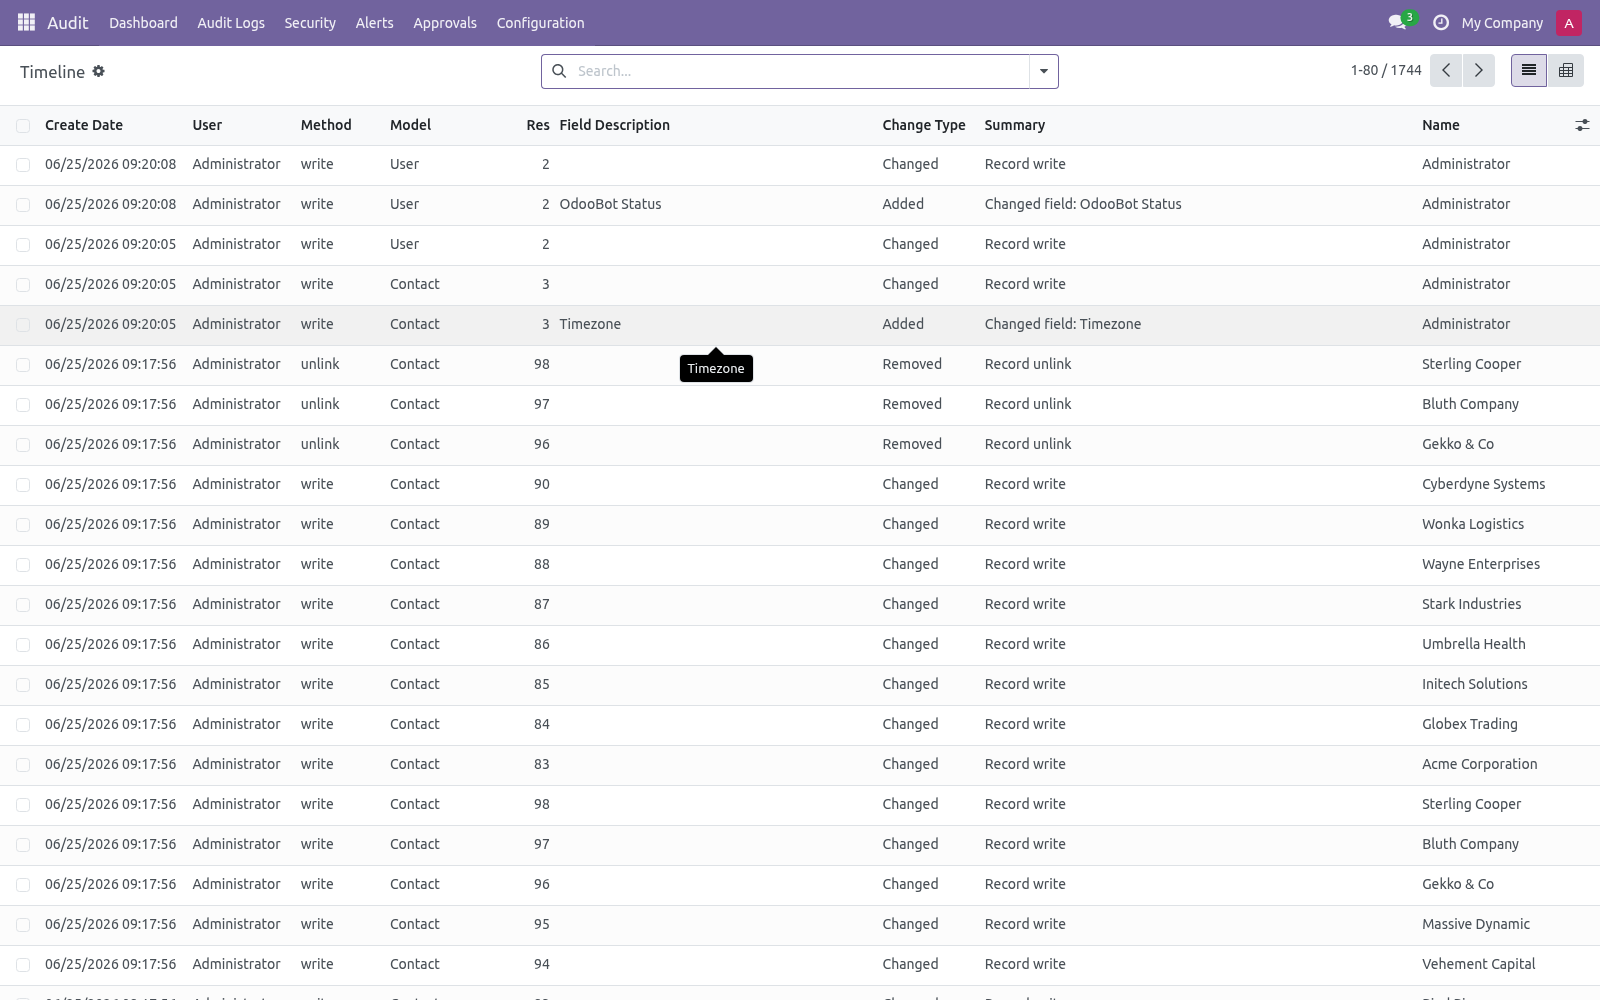1600x1000 pixels.
Task: Check the Changed field: Timezone row checkbox
Action: point(23,324)
